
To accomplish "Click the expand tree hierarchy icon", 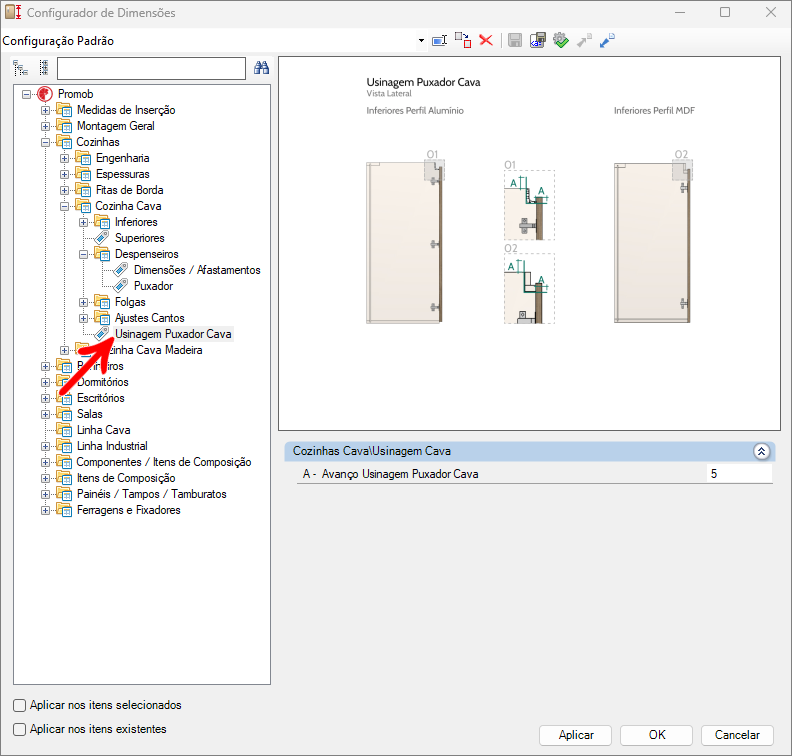I will (20, 68).
